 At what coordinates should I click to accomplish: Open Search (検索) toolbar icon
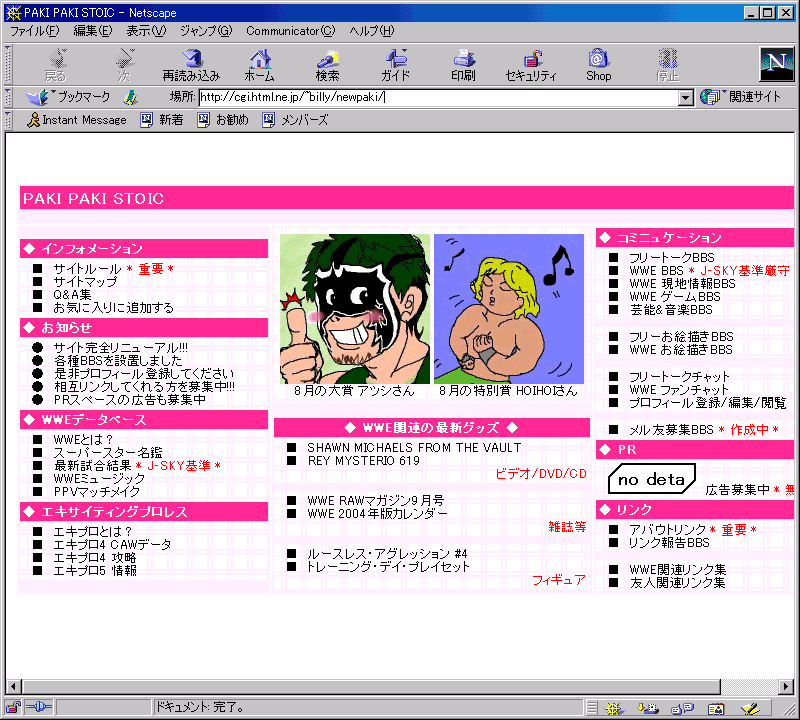(x=328, y=64)
